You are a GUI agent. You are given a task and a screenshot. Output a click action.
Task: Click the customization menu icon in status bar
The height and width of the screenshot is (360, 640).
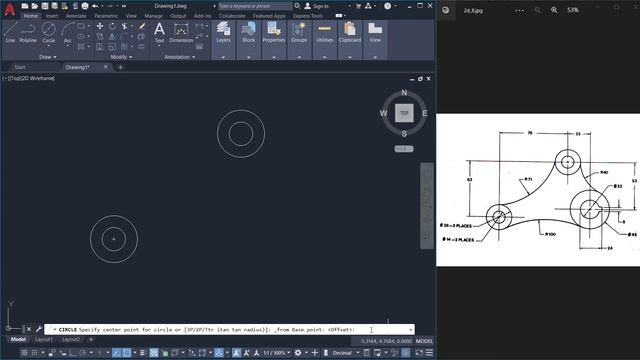point(429,353)
